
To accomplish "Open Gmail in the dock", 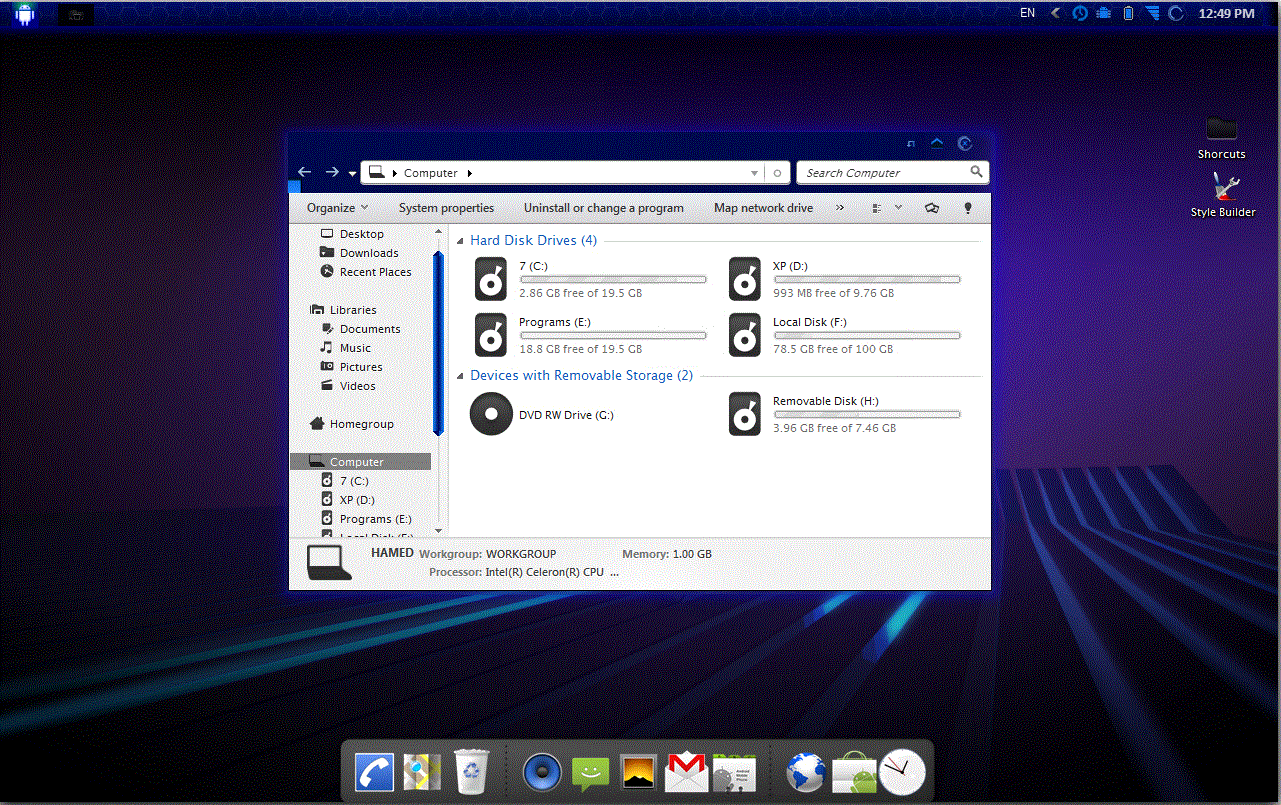I will tap(686, 772).
